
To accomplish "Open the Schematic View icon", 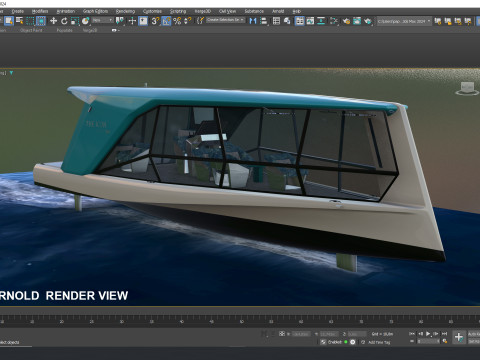I will 321,21.
